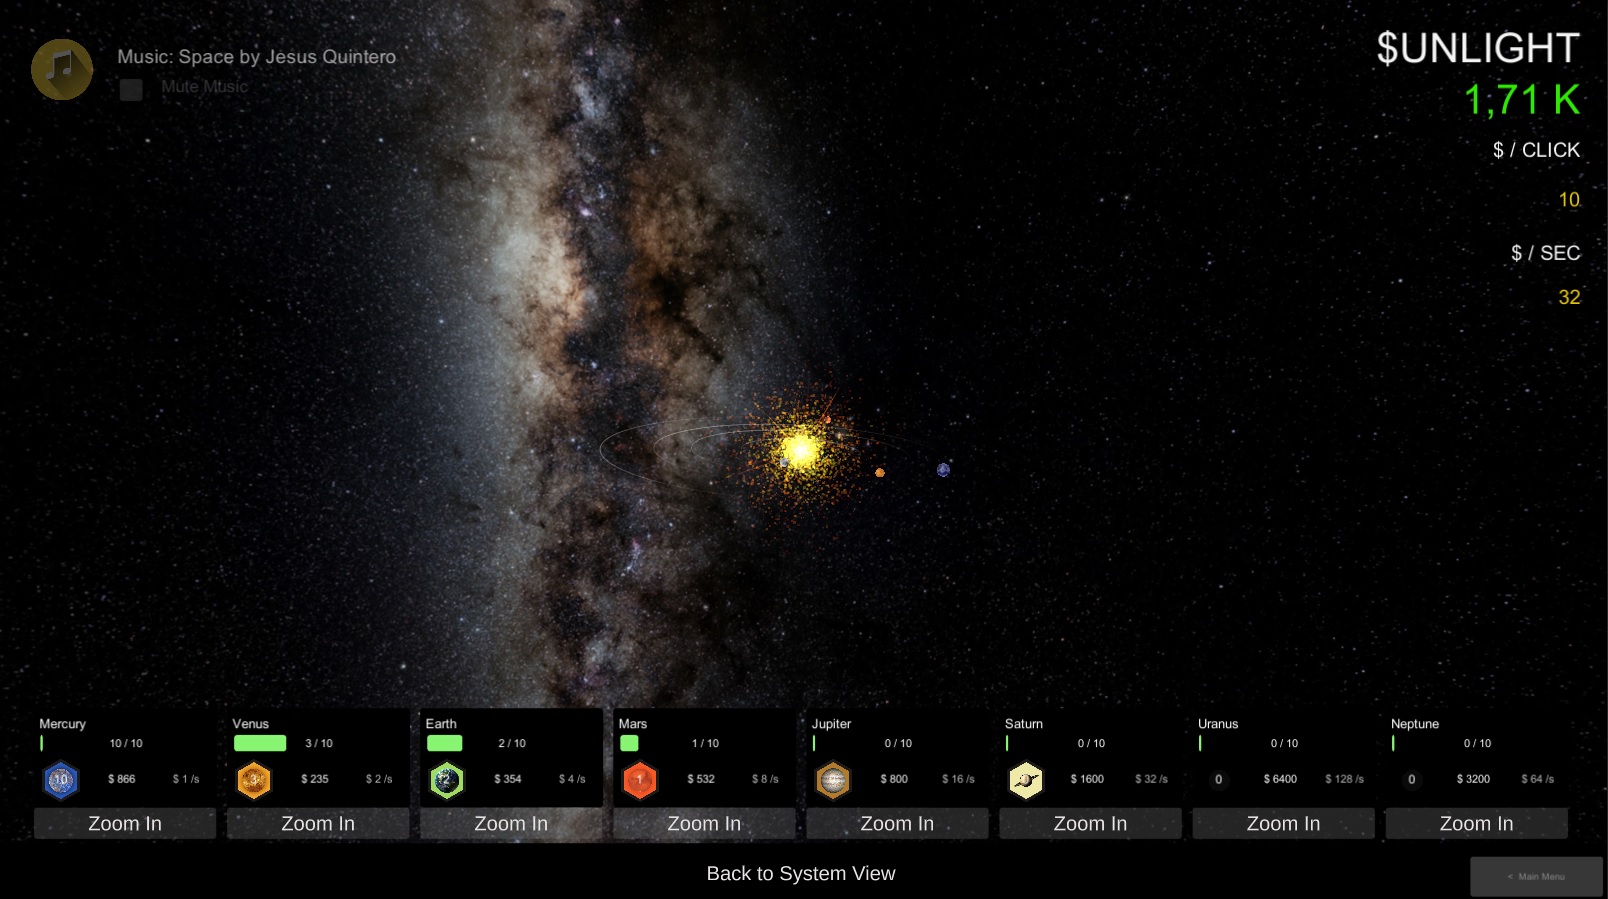Click Jupiter rate $ 16 /s
Image resolution: width=1608 pixels, height=899 pixels.
point(958,779)
